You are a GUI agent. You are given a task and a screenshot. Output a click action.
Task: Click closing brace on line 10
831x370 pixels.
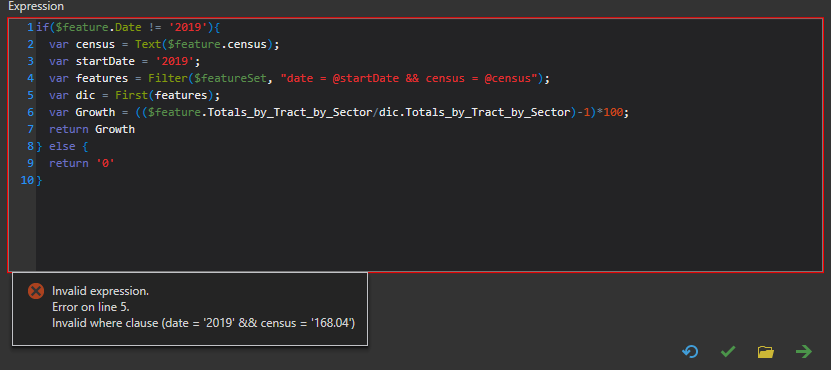pyautogui.click(x=39, y=180)
